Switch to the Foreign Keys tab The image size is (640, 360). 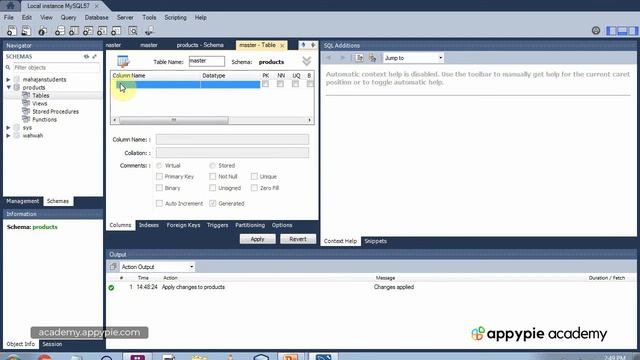click(183, 225)
